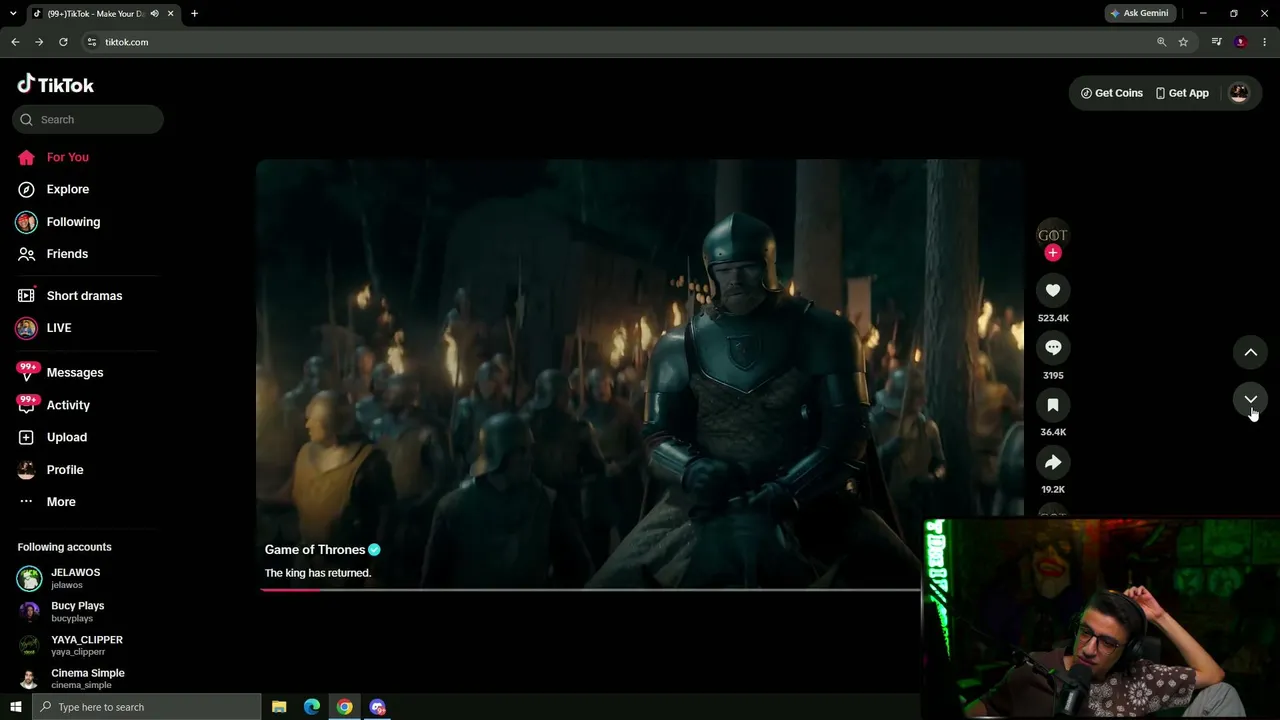Go to the previous video
The image size is (1280, 720).
coord(1250,352)
